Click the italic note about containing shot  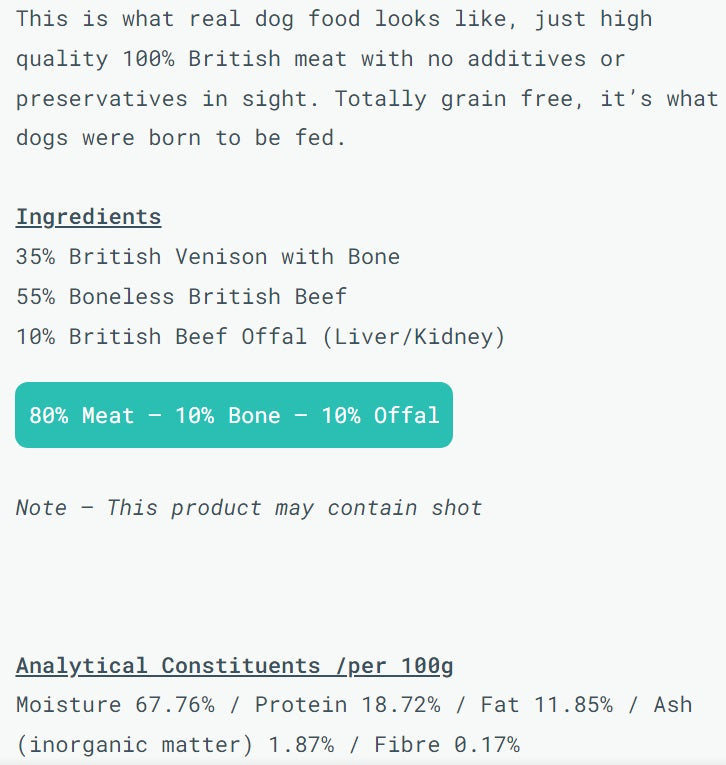[x=249, y=508]
